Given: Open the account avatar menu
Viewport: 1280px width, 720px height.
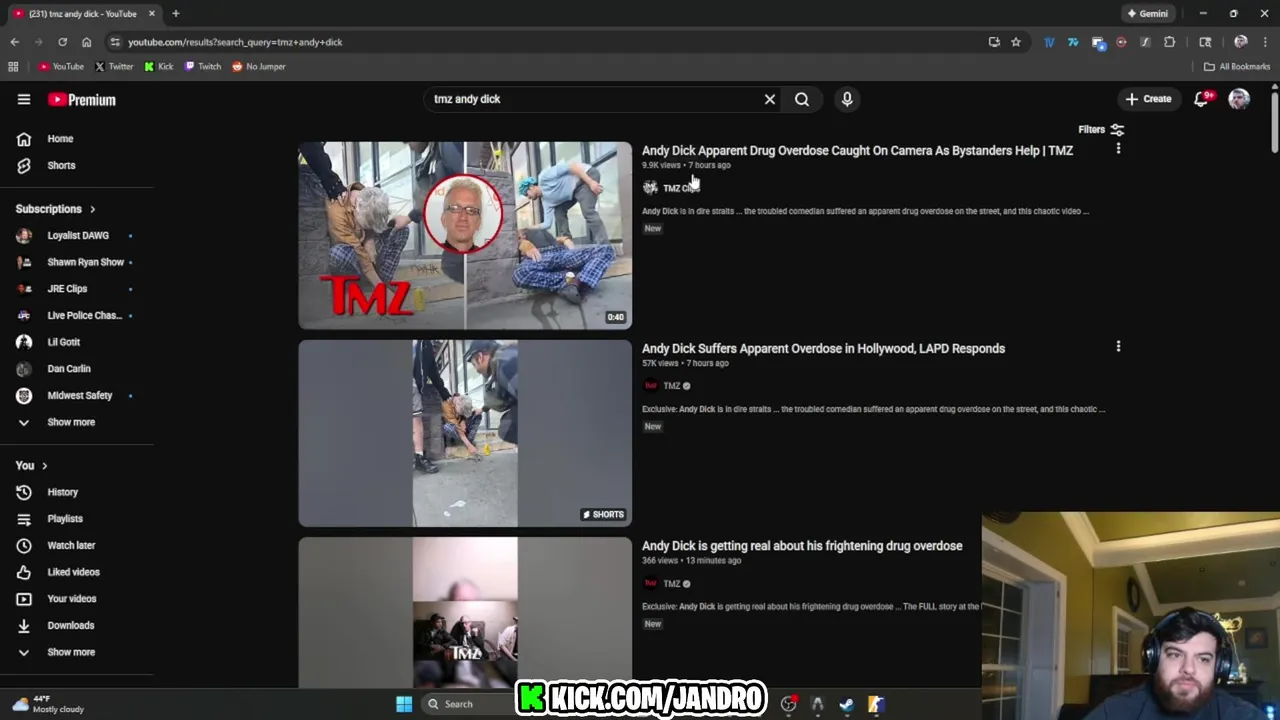Looking at the screenshot, I should (1239, 99).
